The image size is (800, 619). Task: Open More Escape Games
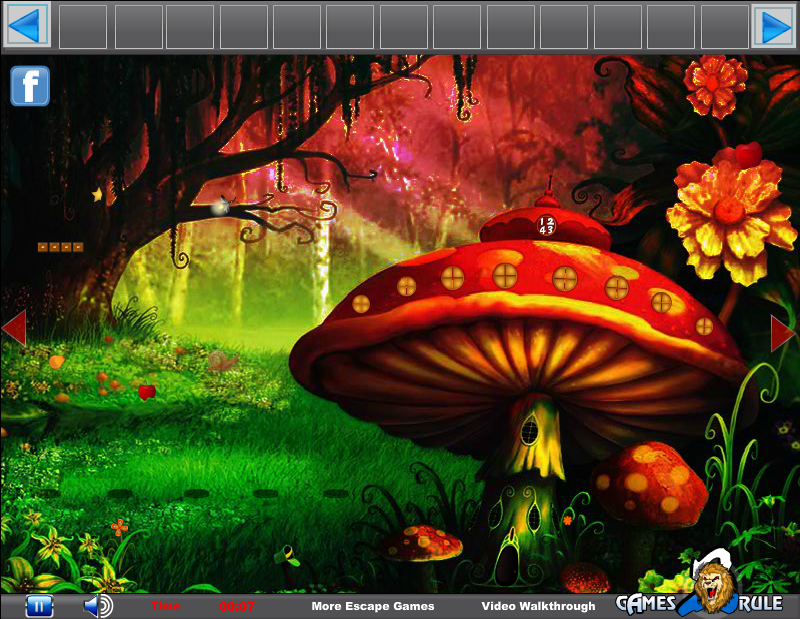(373, 606)
